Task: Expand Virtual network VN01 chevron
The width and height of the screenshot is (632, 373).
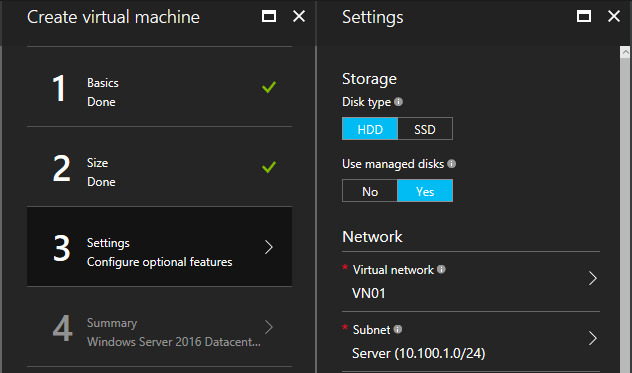Action: coord(592,278)
